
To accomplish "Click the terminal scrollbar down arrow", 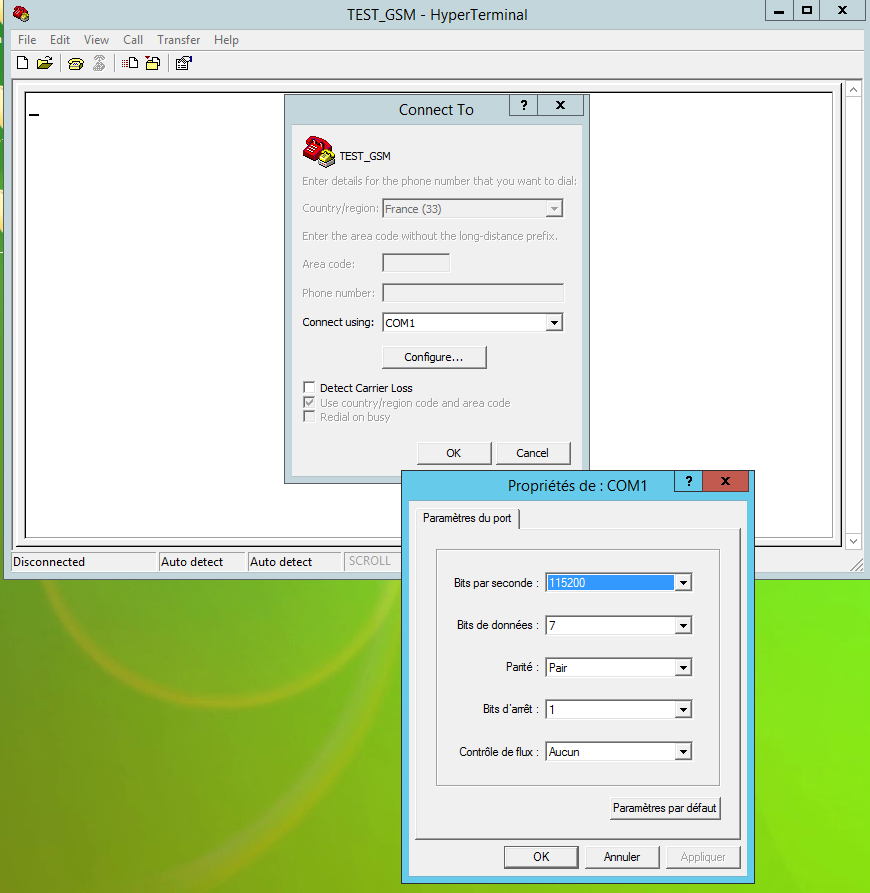I will [853, 541].
